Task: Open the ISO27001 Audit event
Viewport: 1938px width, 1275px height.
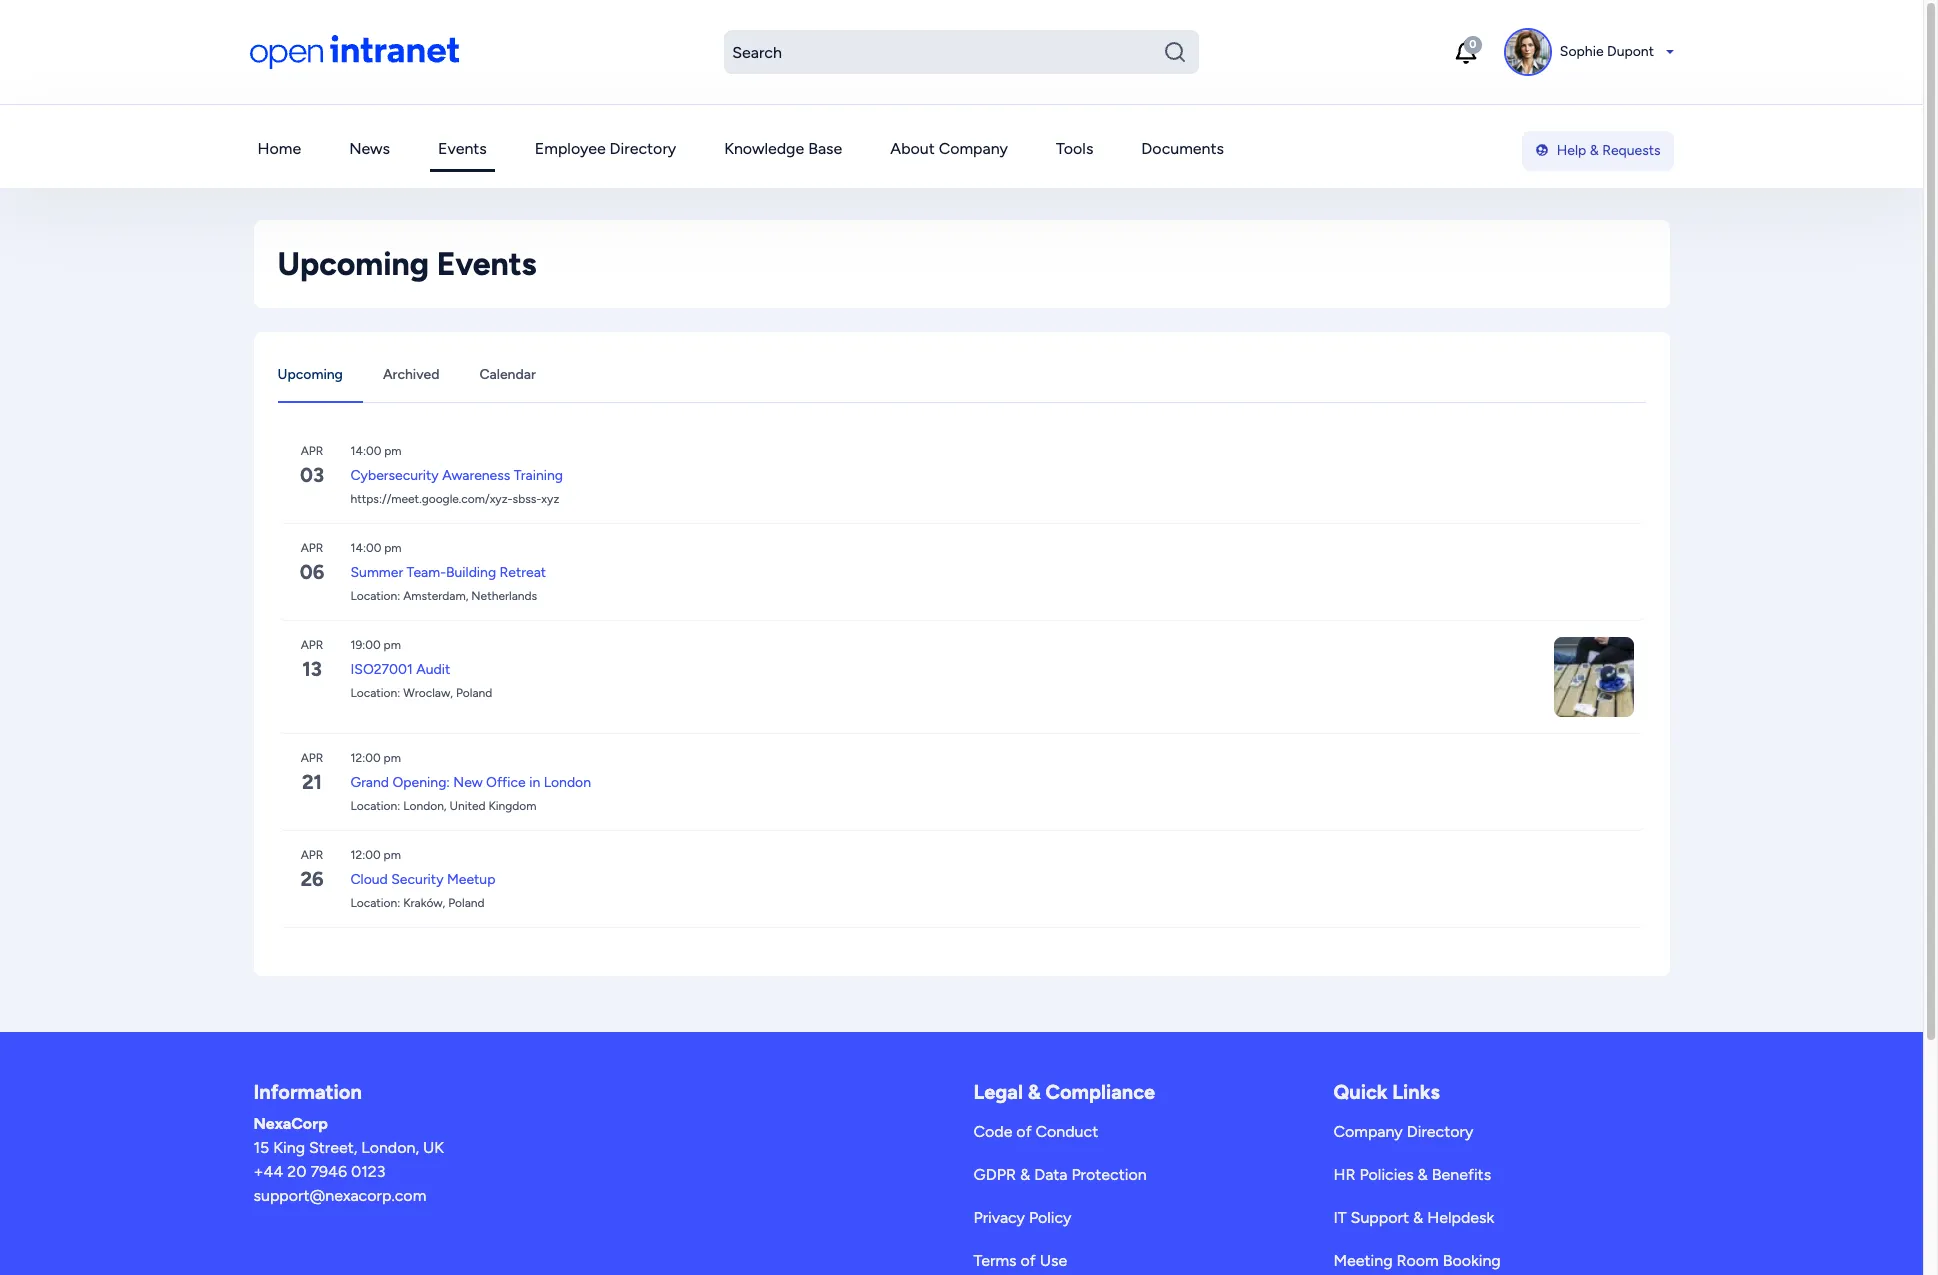Action: [400, 670]
